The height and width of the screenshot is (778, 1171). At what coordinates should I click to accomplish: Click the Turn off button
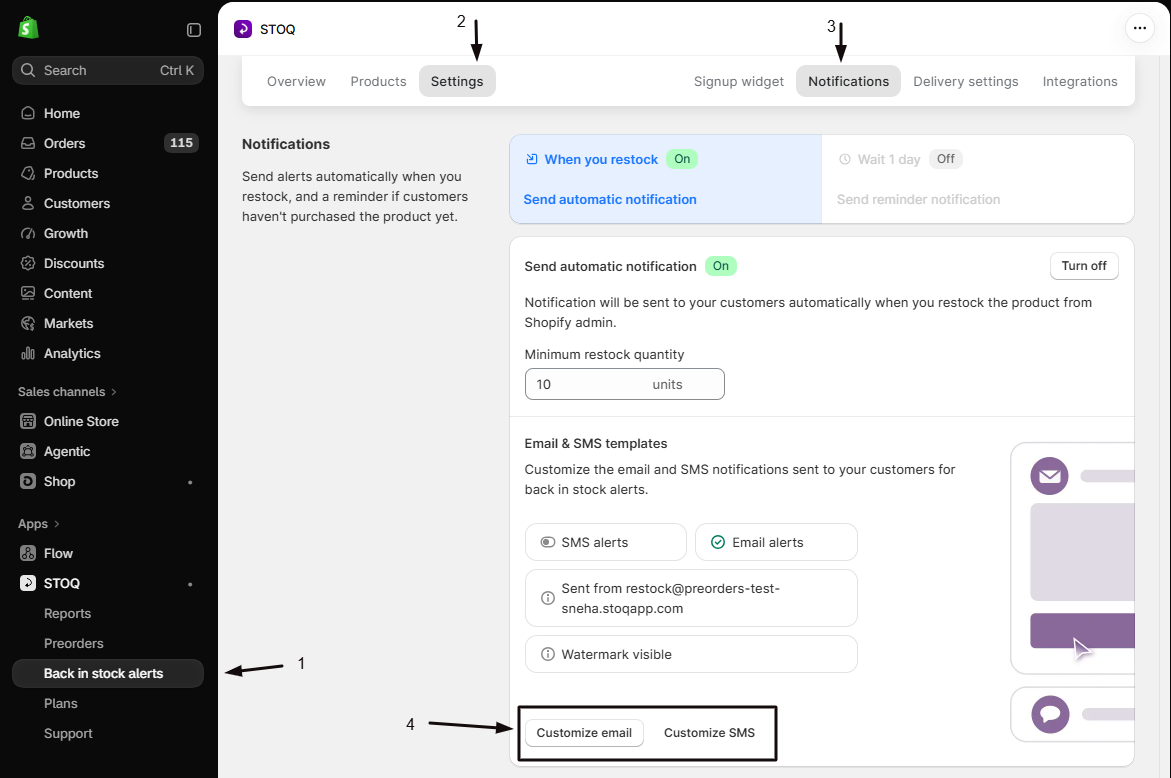pyautogui.click(x=1084, y=266)
